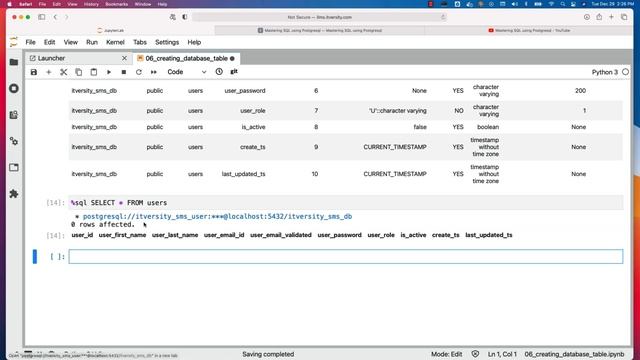Close the Launcher tab

[x=124, y=58]
